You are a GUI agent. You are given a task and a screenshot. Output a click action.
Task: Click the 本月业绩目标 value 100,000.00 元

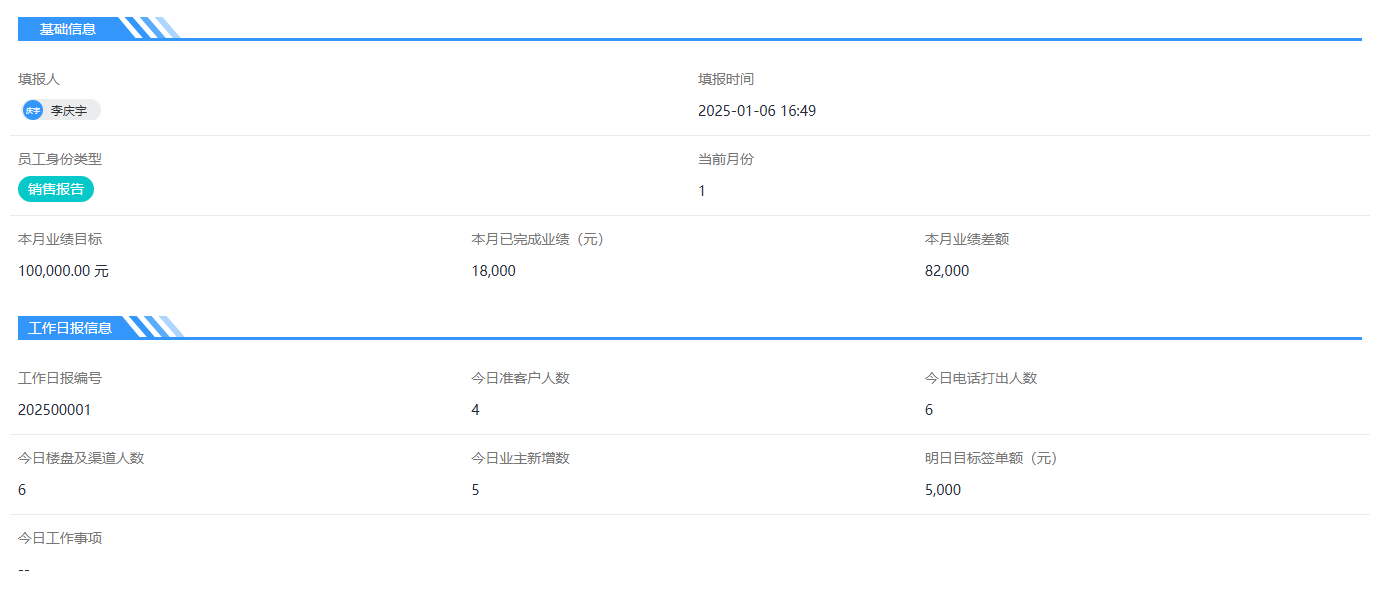[x=63, y=271]
